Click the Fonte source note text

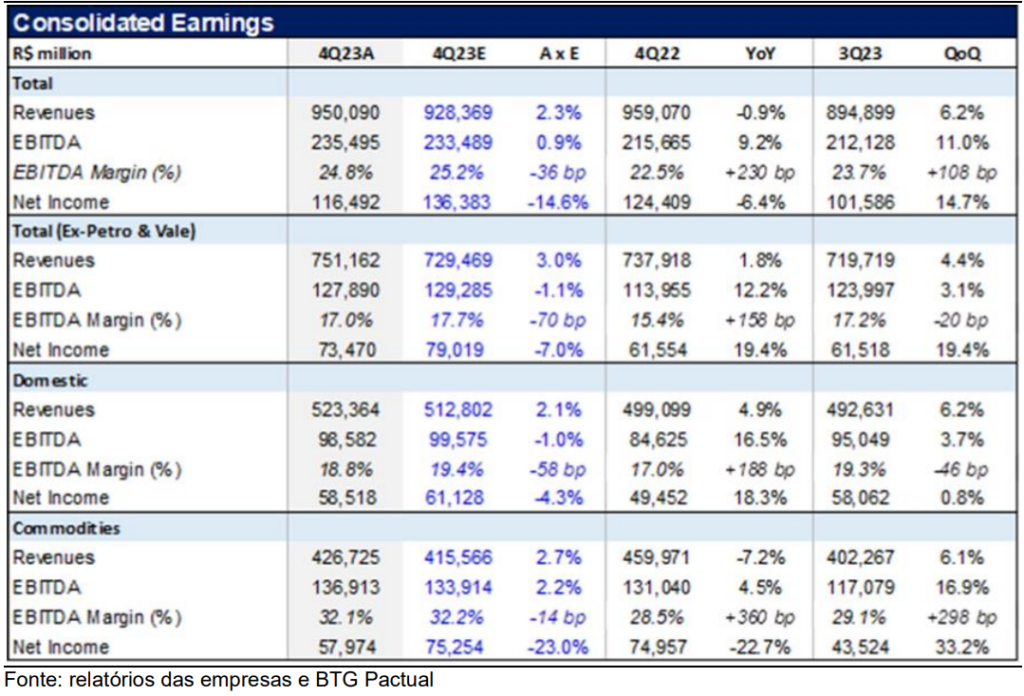pos(218,681)
